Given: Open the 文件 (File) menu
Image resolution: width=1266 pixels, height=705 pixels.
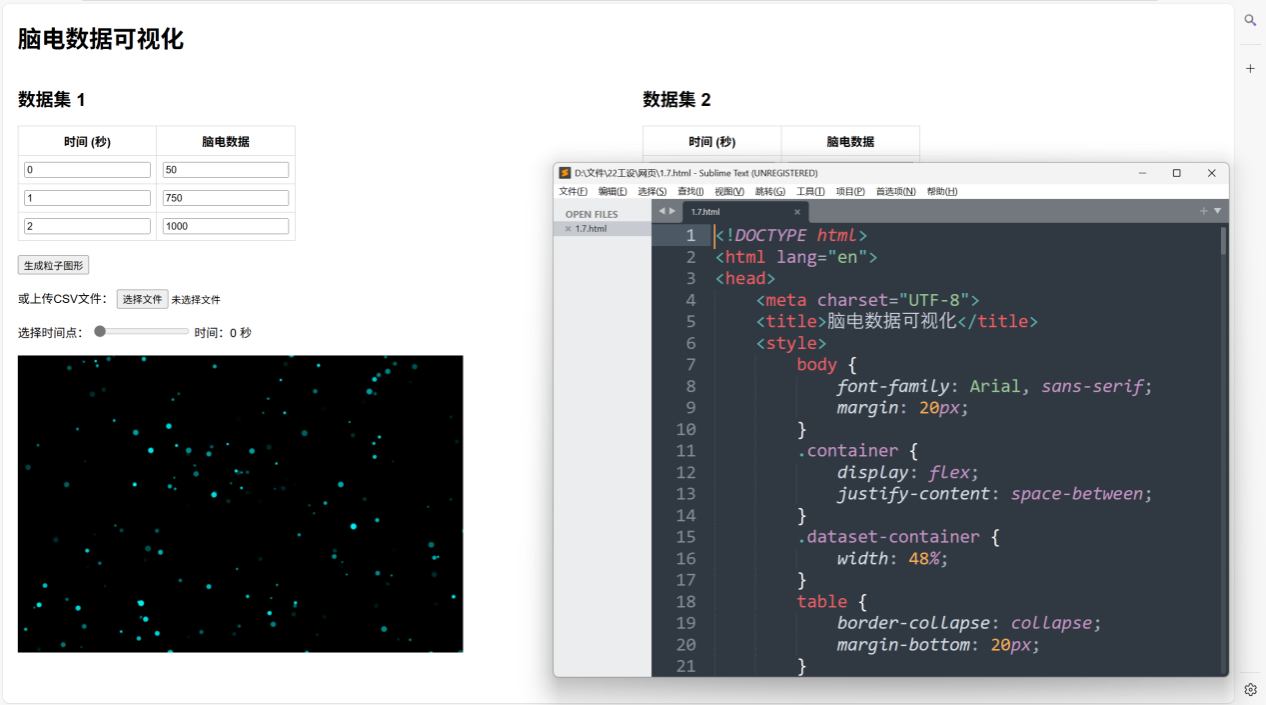Looking at the screenshot, I should pyautogui.click(x=573, y=191).
